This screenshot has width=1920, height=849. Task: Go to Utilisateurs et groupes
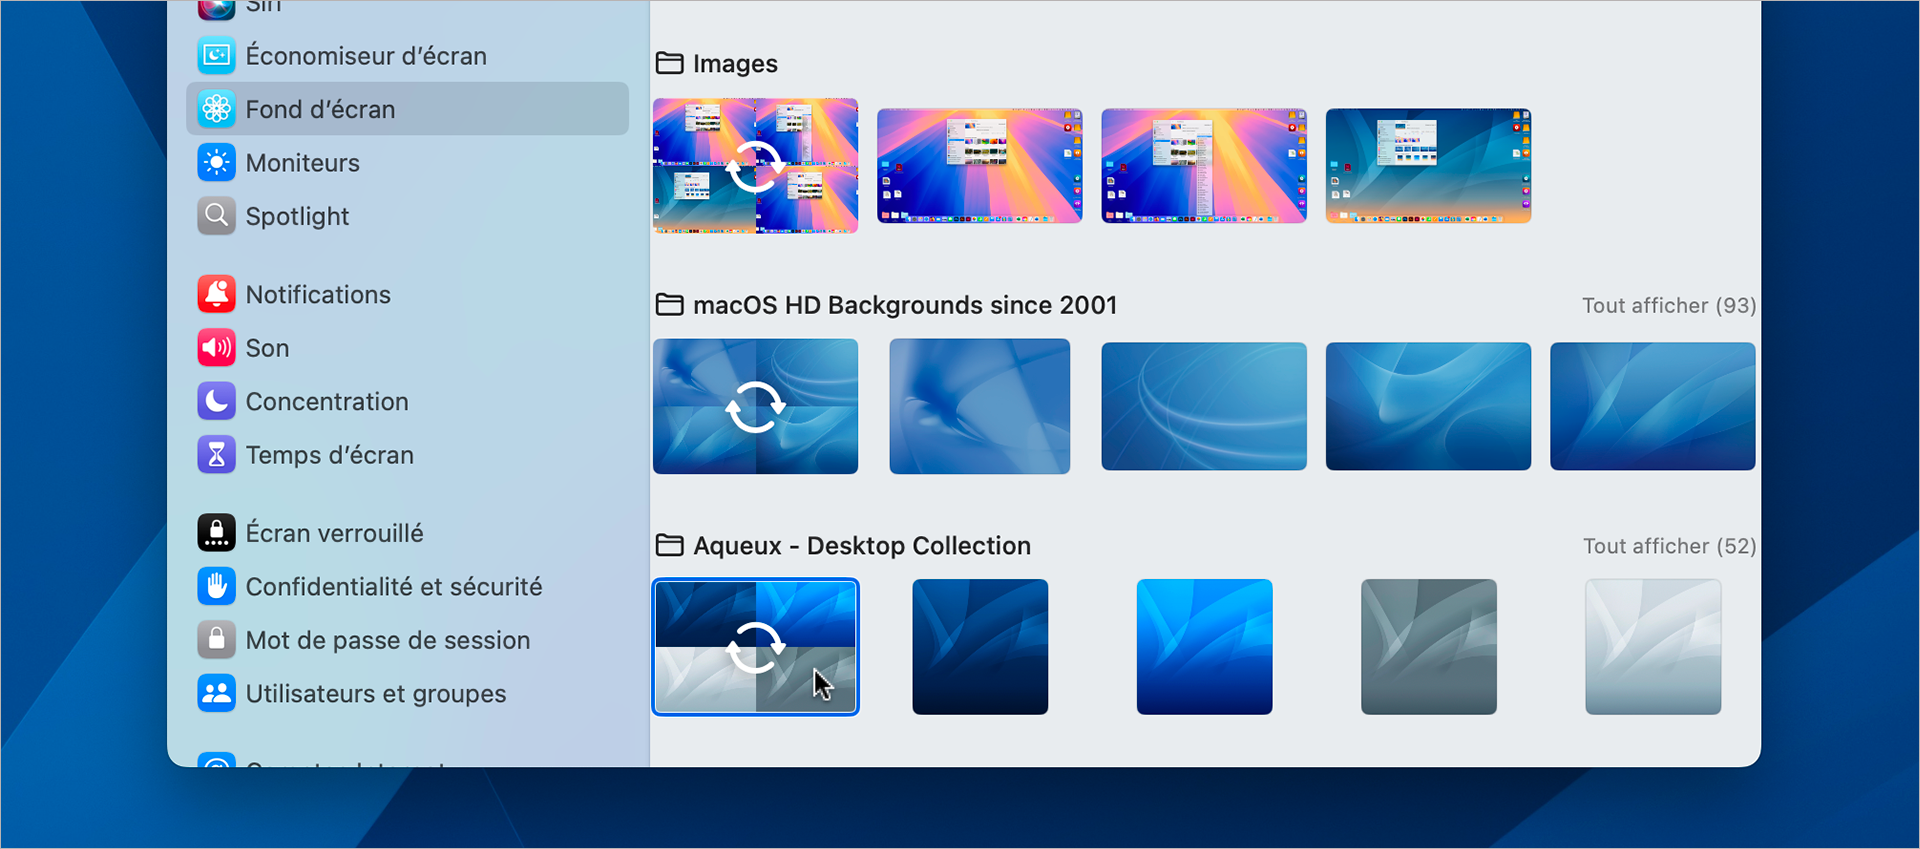(x=375, y=694)
